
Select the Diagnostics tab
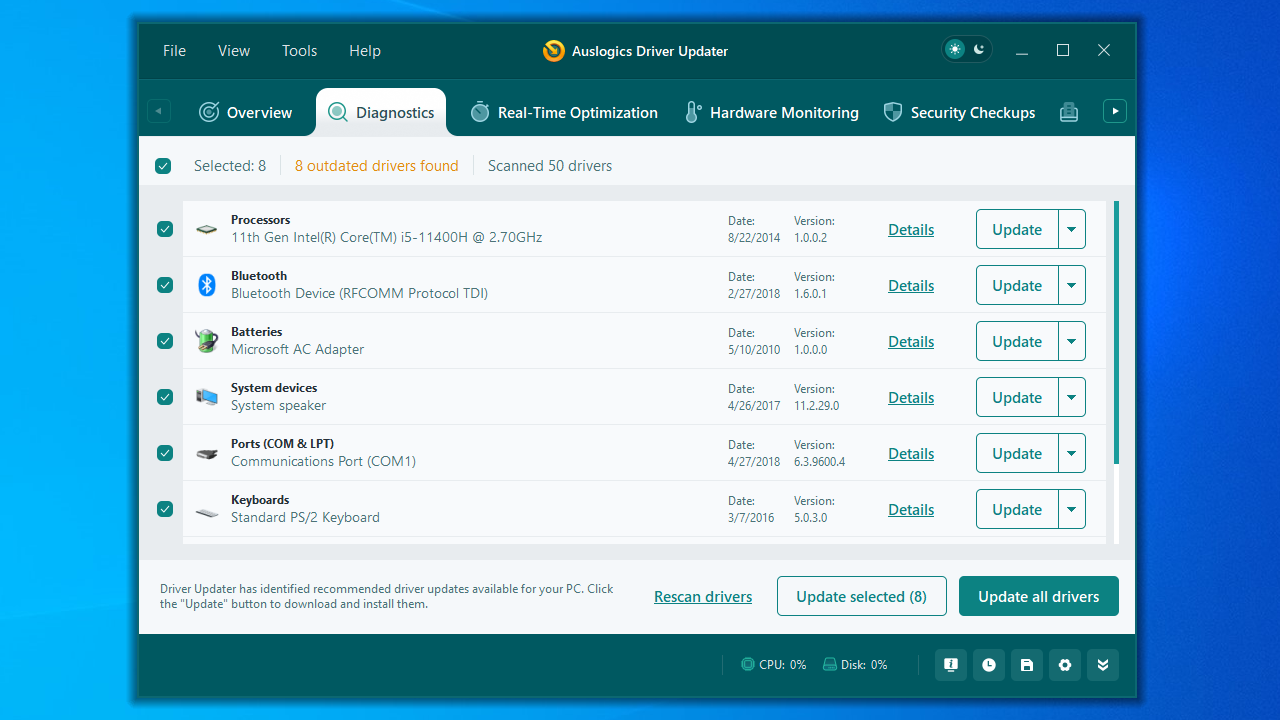pyautogui.click(x=381, y=112)
